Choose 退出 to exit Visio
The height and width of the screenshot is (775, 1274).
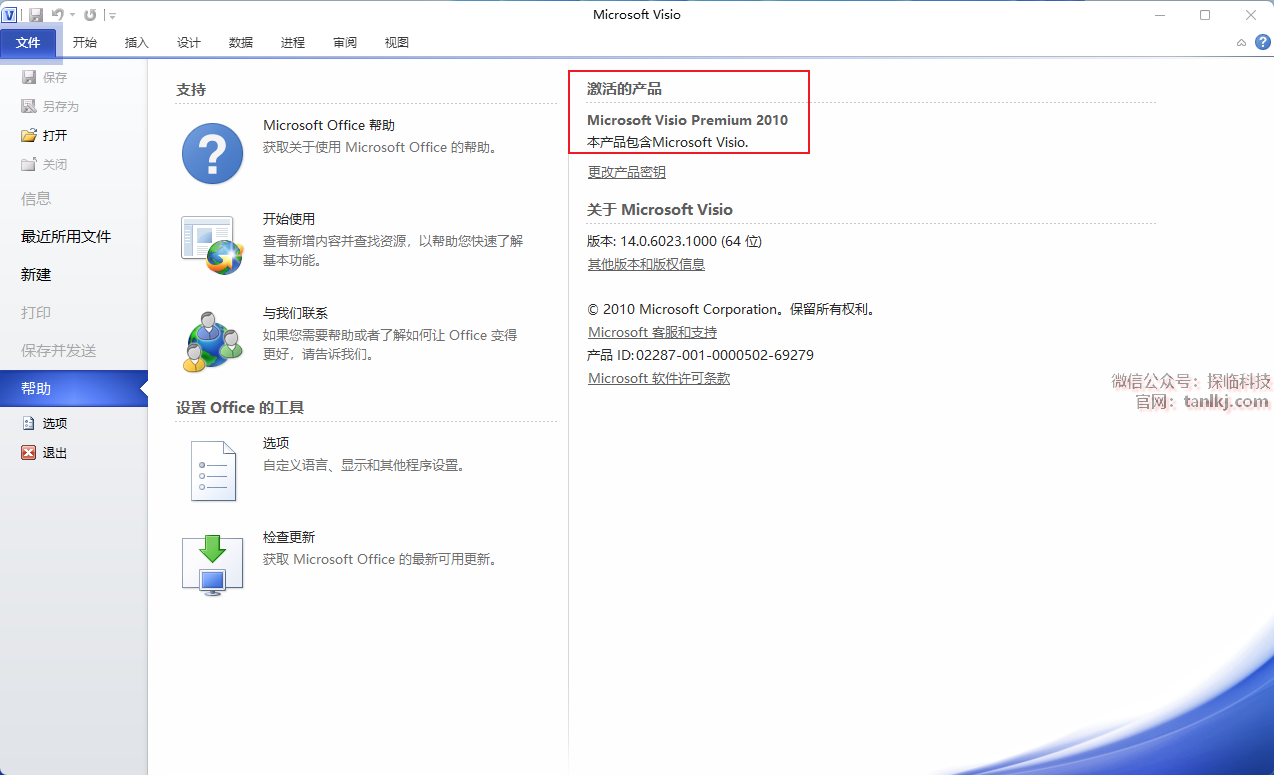coord(54,453)
